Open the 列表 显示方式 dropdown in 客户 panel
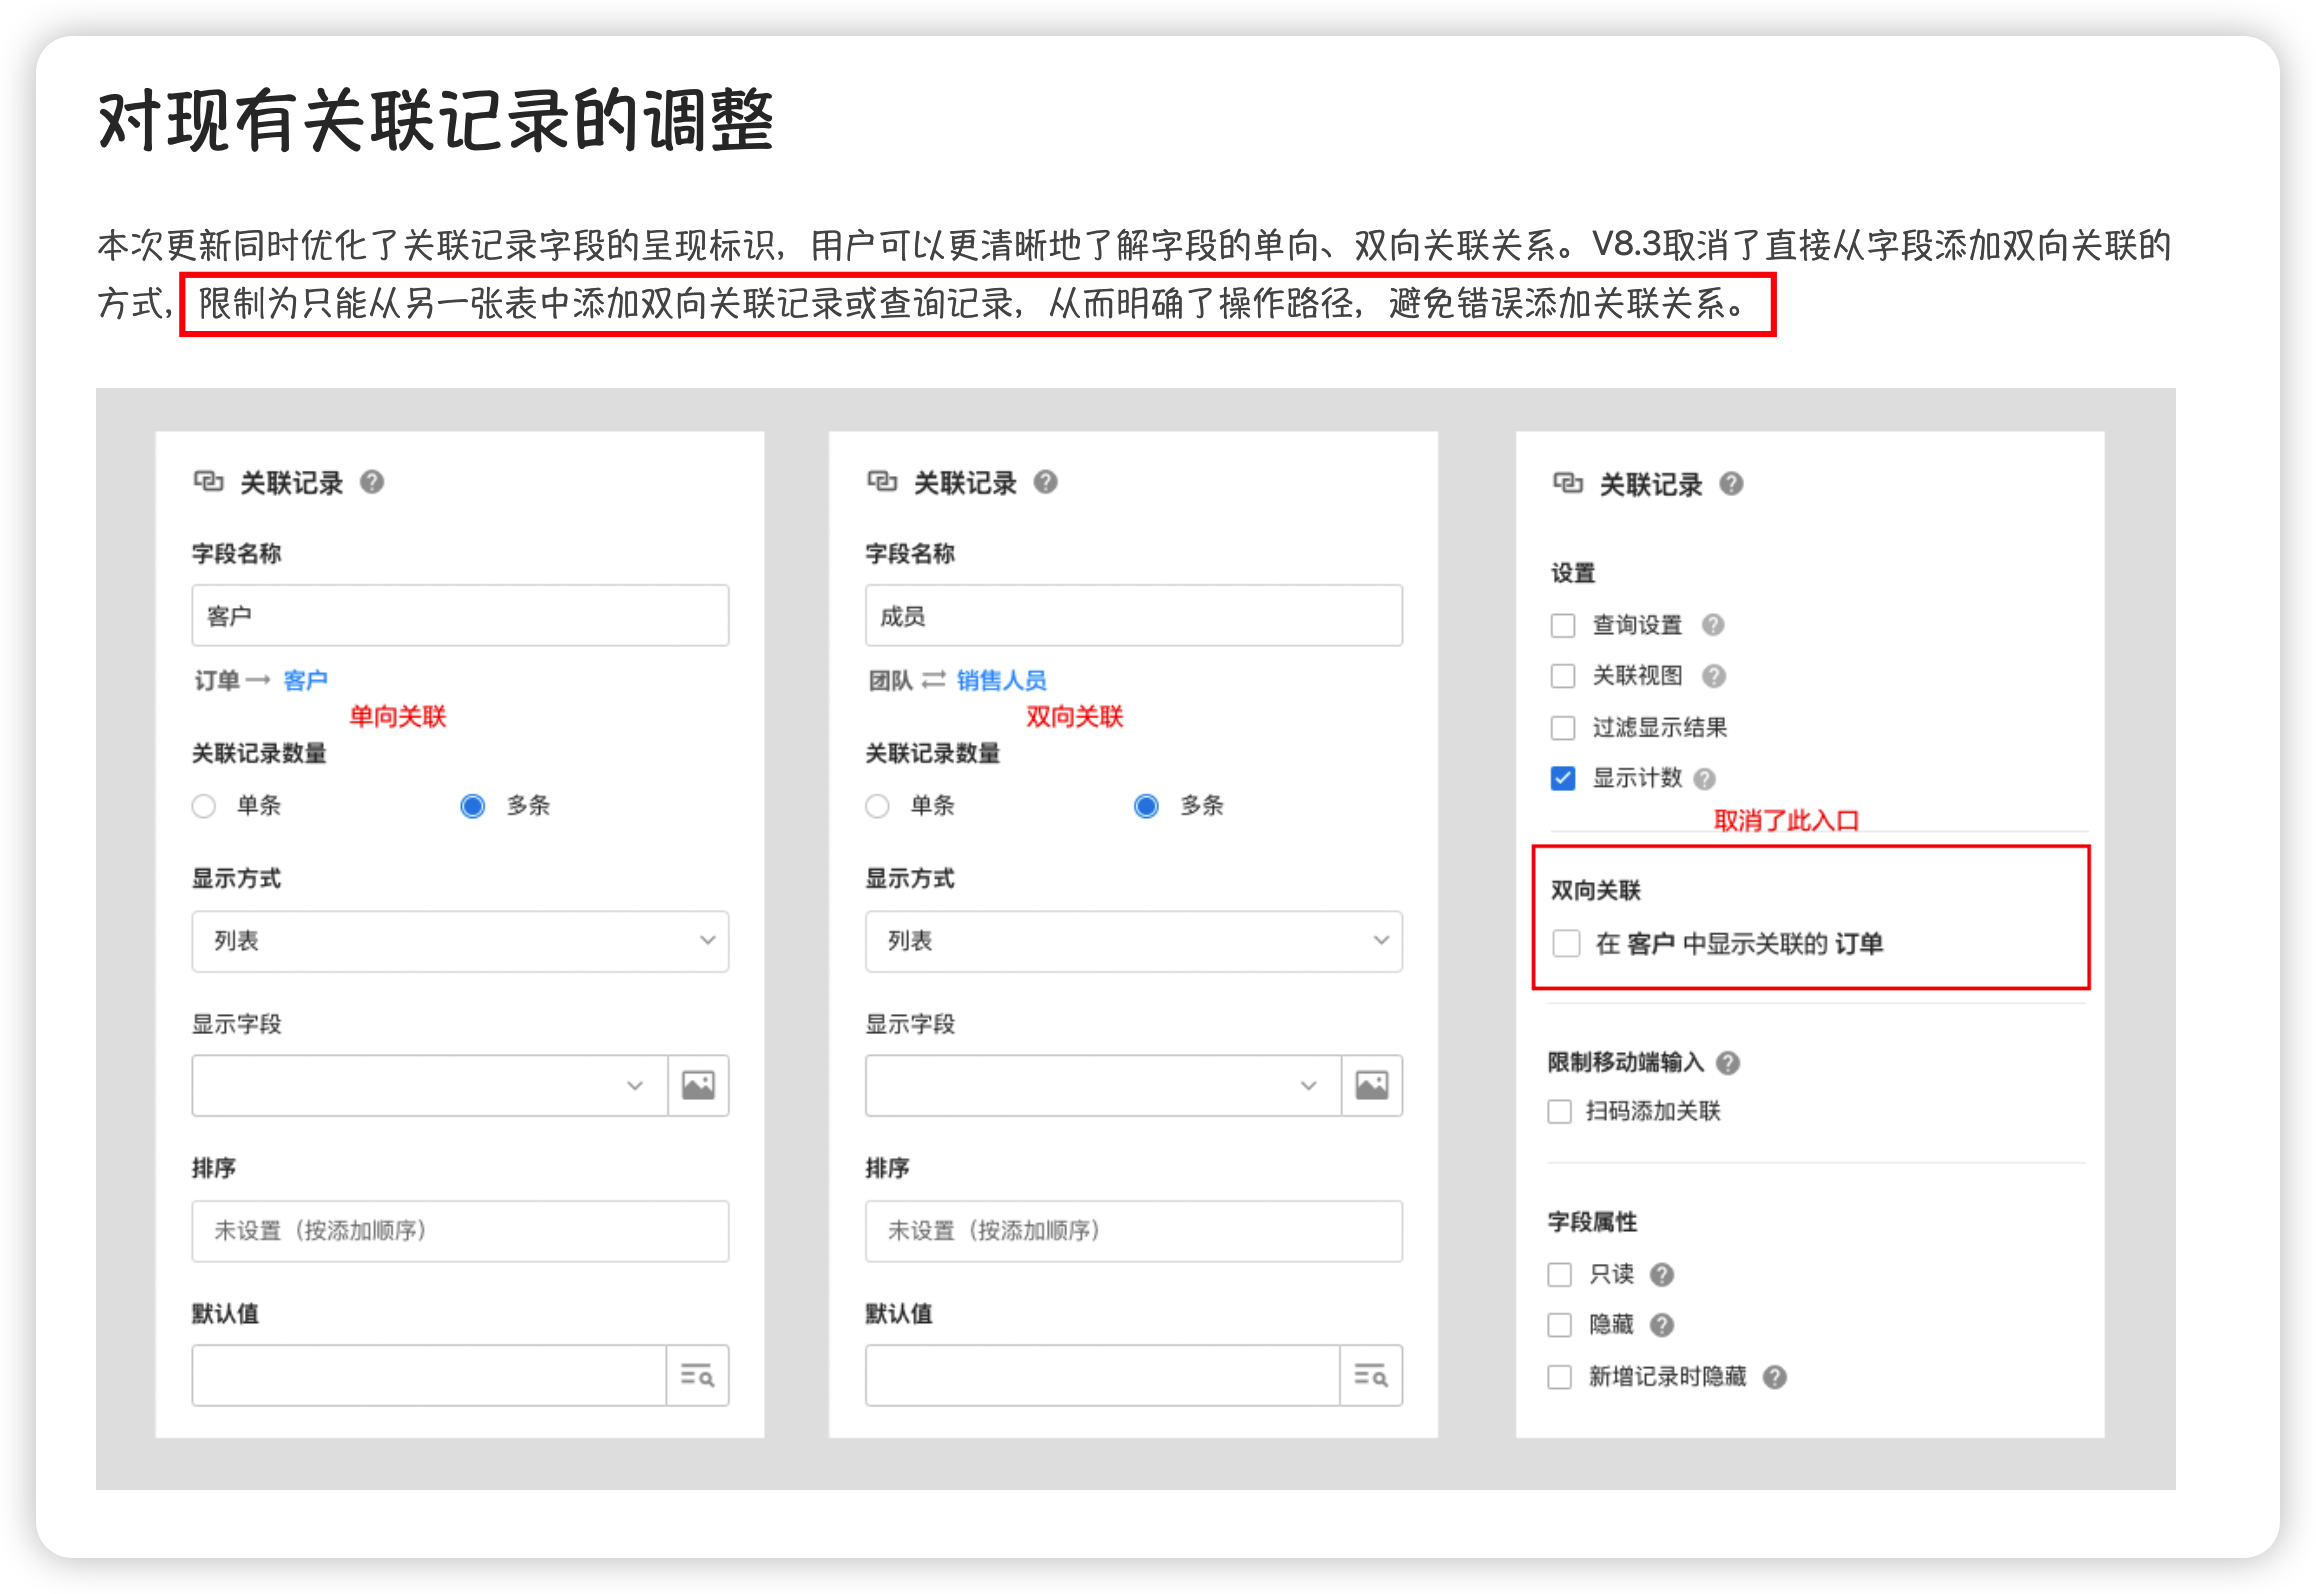The height and width of the screenshot is (1594, 2316). click(460, 941)
